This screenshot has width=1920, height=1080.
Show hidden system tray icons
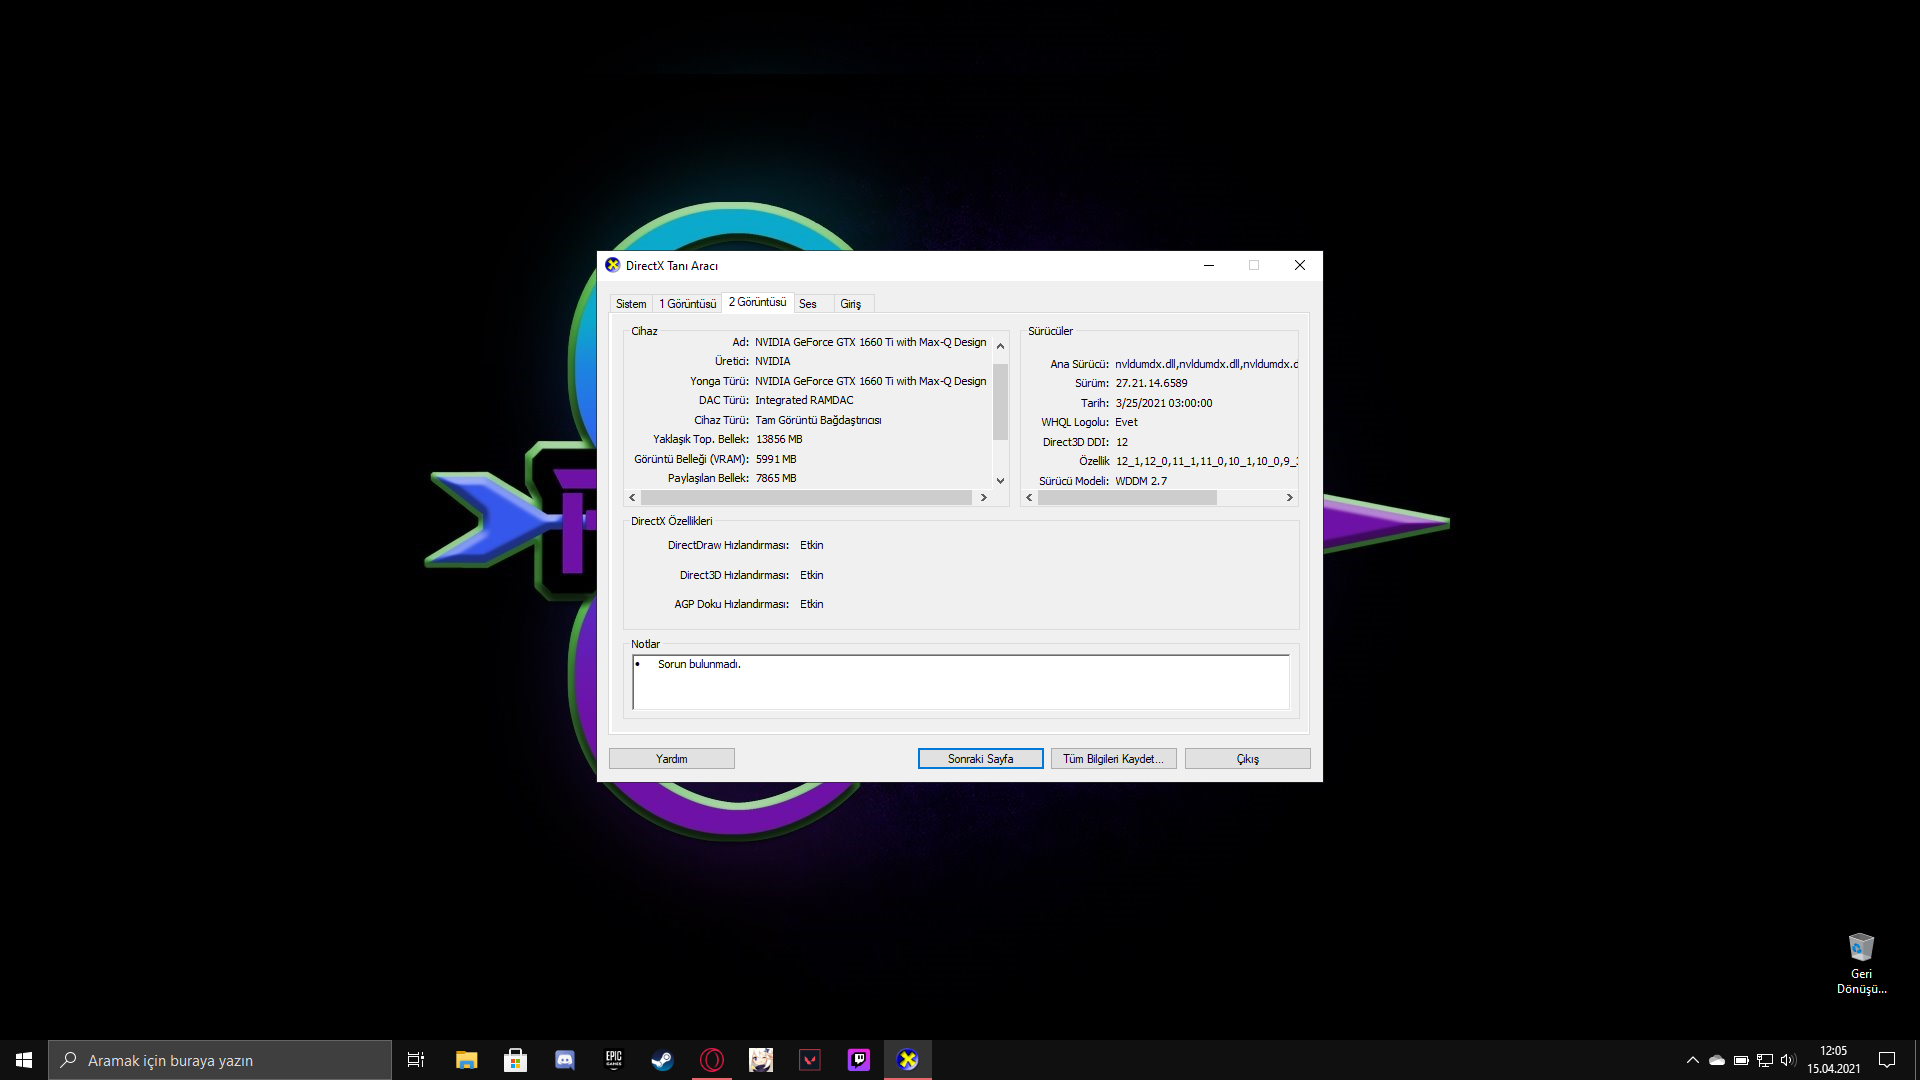[x=1692, y=1060]
